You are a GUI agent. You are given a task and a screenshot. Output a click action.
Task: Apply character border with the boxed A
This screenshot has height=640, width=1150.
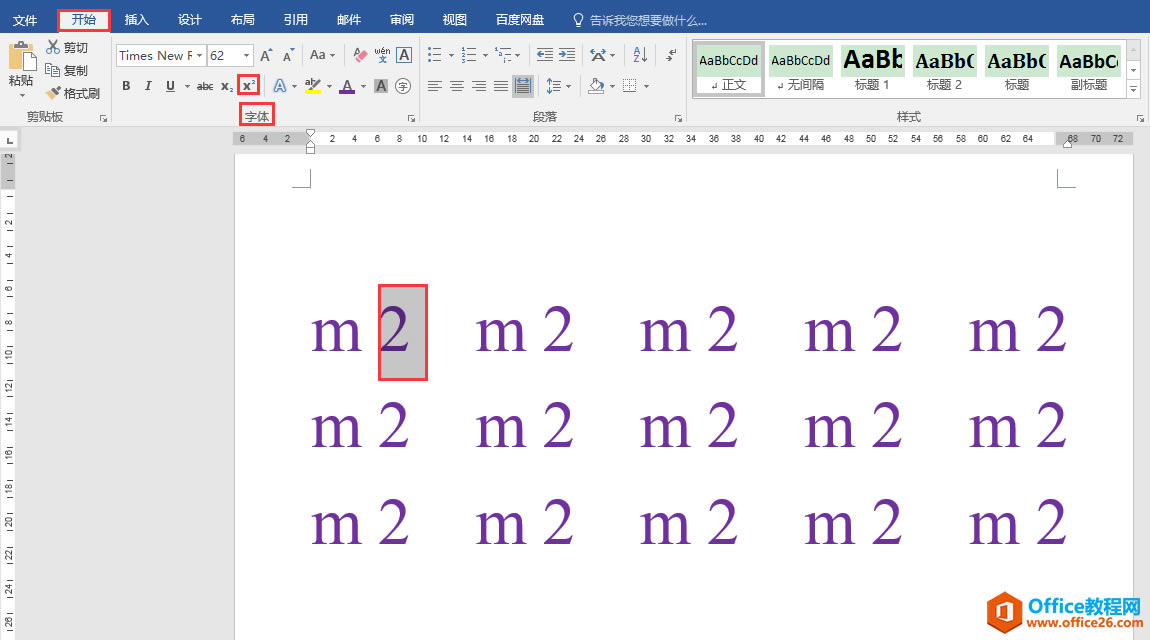(404, 55)
